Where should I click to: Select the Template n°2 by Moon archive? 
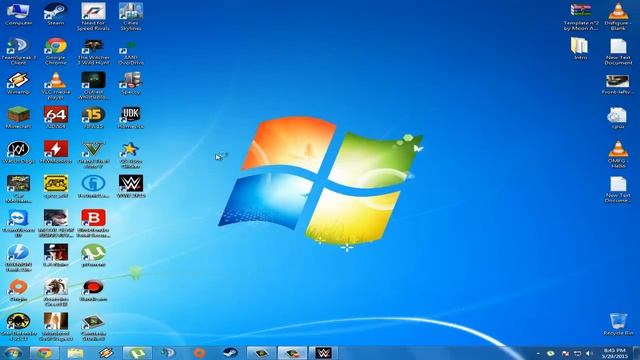pyautogui.click(x=581, y=17)
